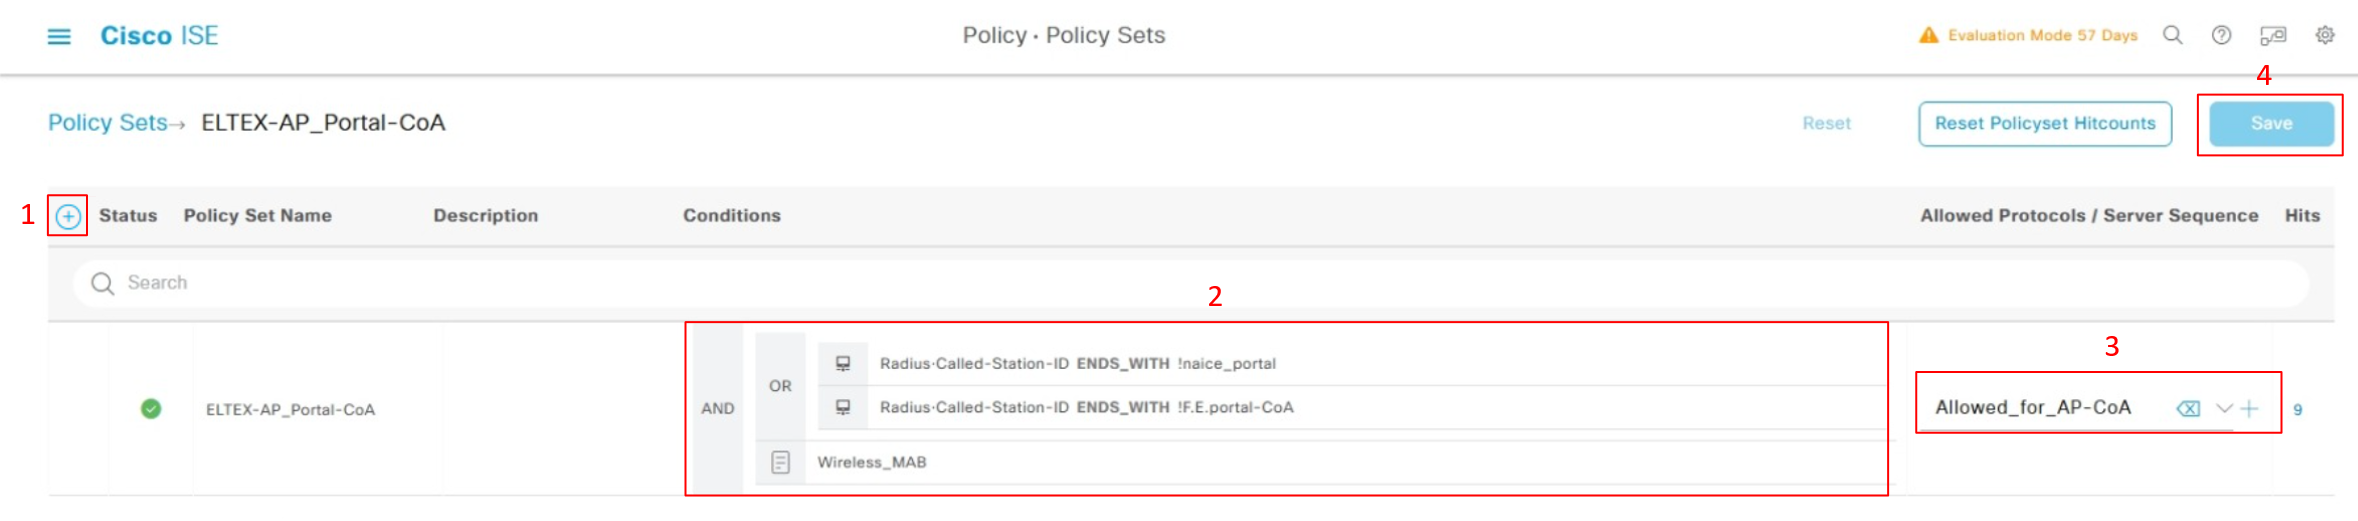Click the Wireless_MAB condition row
The image size is (2358, 521).
(x=872, y=462)
